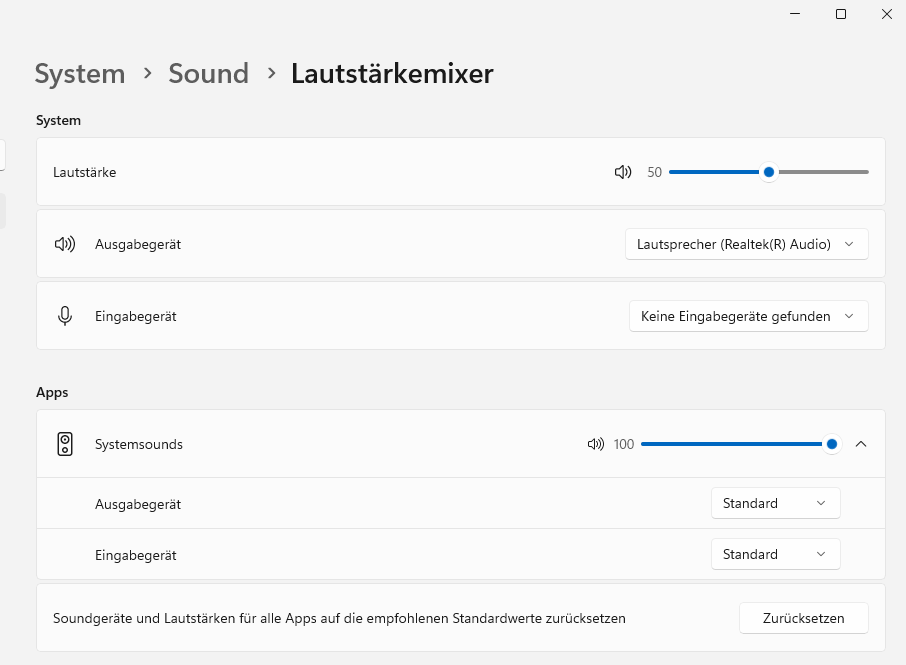This screenshot has height=665, width=906.
Task: Maximize the settings window
Action: tap(841, 14)
